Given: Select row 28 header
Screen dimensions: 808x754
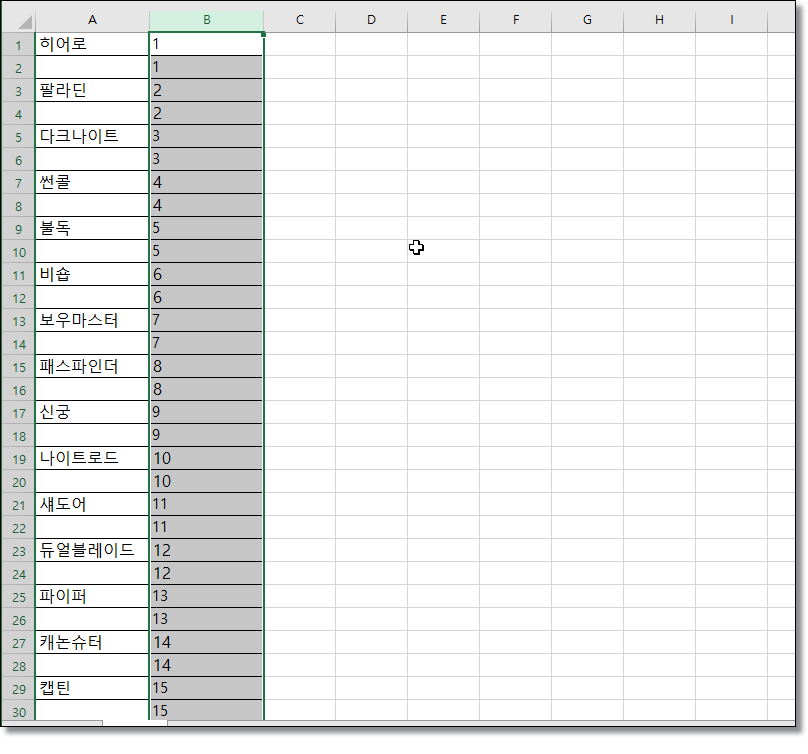Looking at the screenshot, I should (x=19, y=665).
